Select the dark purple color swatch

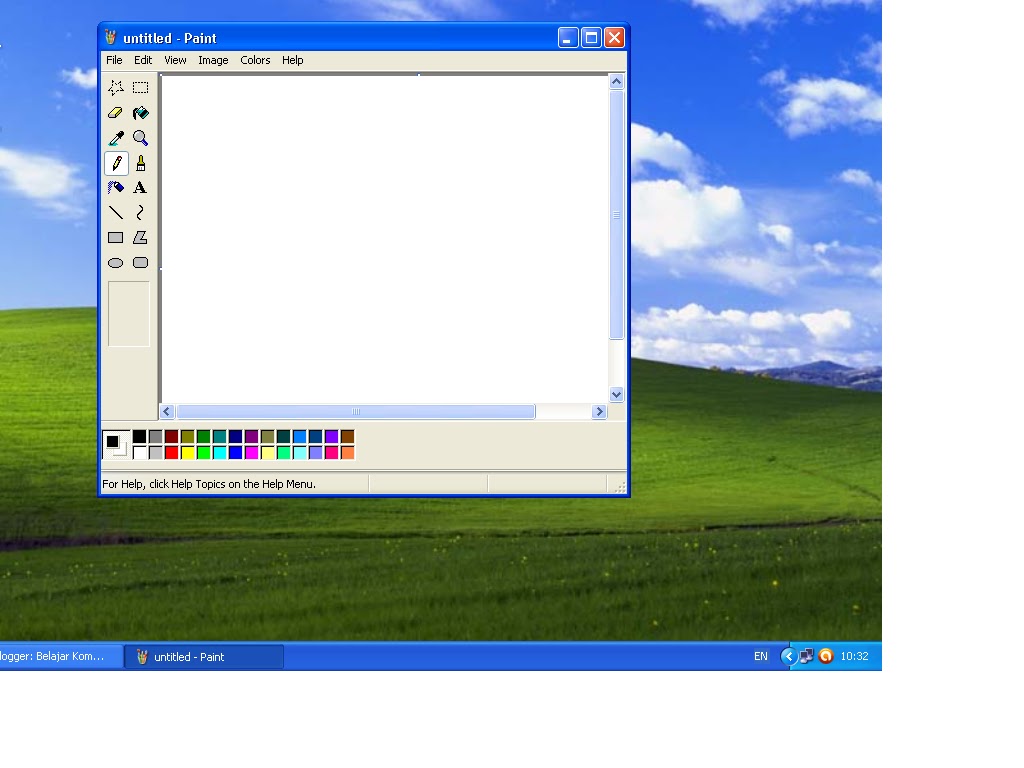tap(251, 437)
